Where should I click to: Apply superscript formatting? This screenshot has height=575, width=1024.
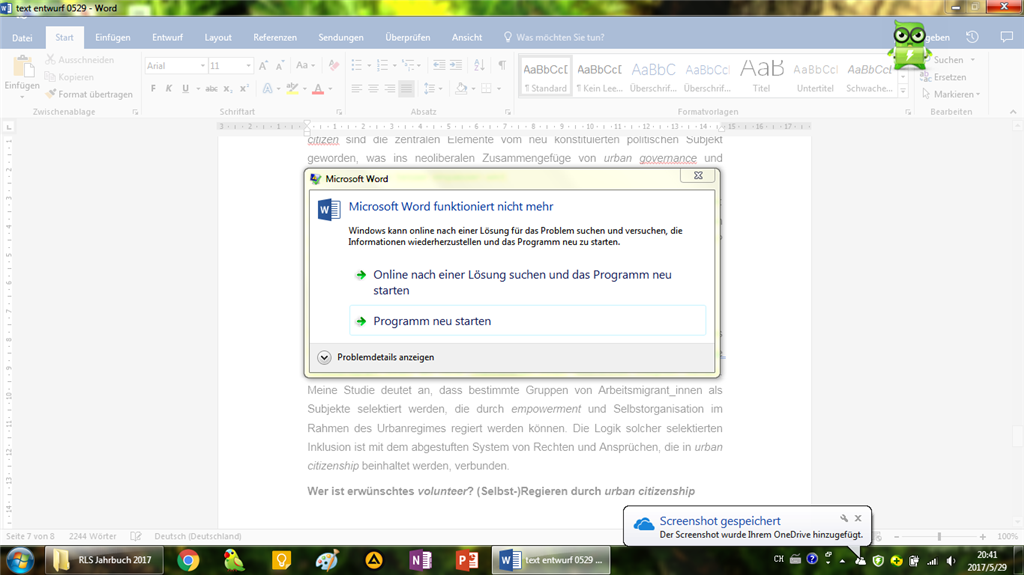(x=244, y=88)
